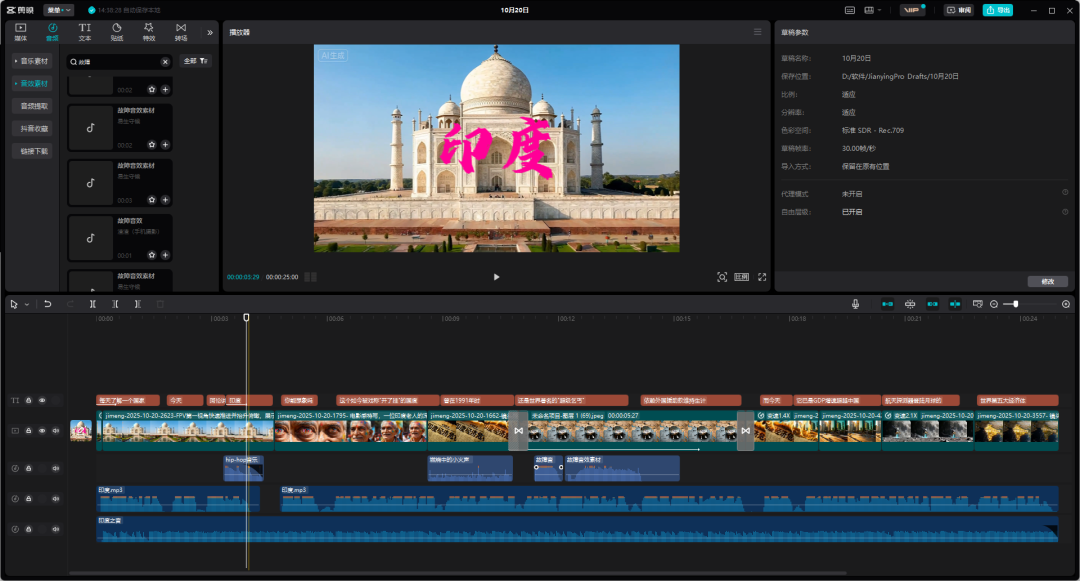
Task: Play the video in the preview player
Action: click(497, 277)
